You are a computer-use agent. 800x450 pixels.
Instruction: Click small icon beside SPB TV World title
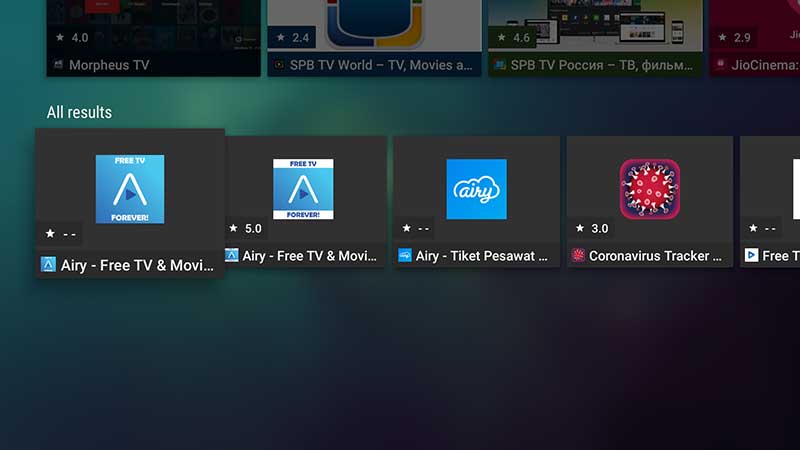[x=279, y=64]
